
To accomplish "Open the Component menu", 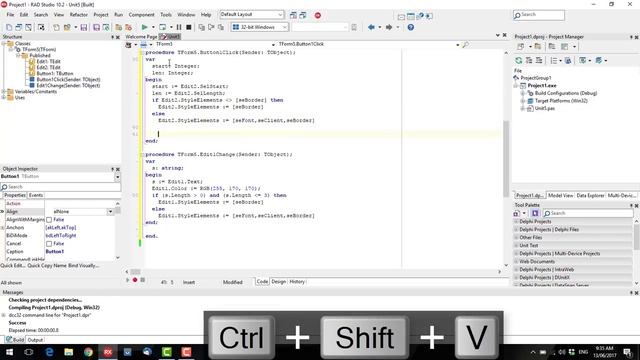I will tap(142, 15).
